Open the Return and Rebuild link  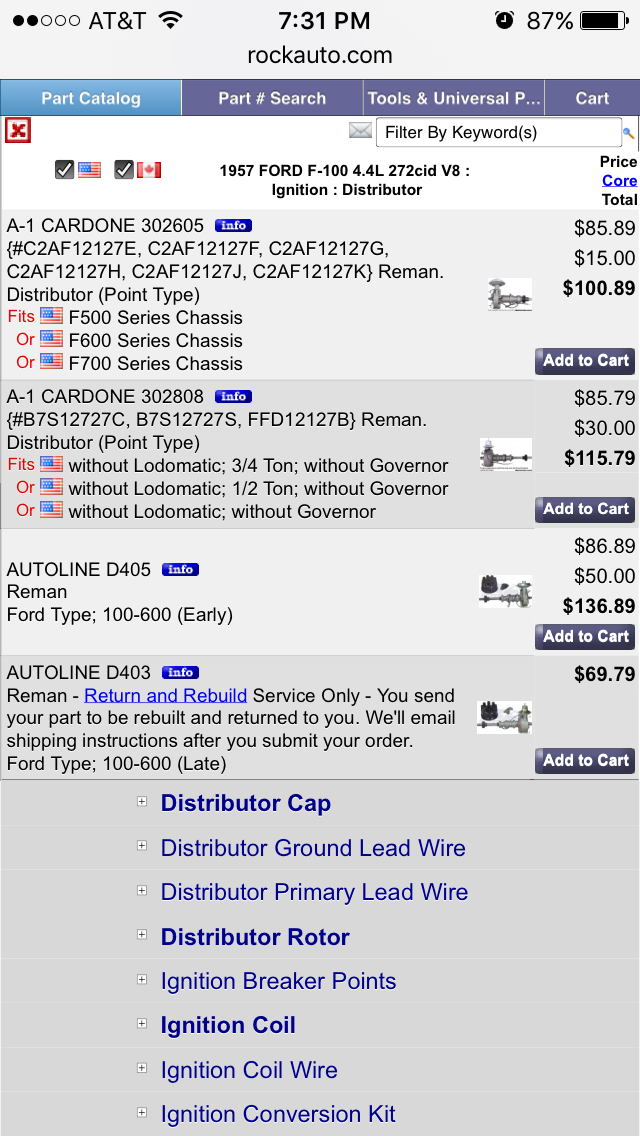tap(165, 695)
